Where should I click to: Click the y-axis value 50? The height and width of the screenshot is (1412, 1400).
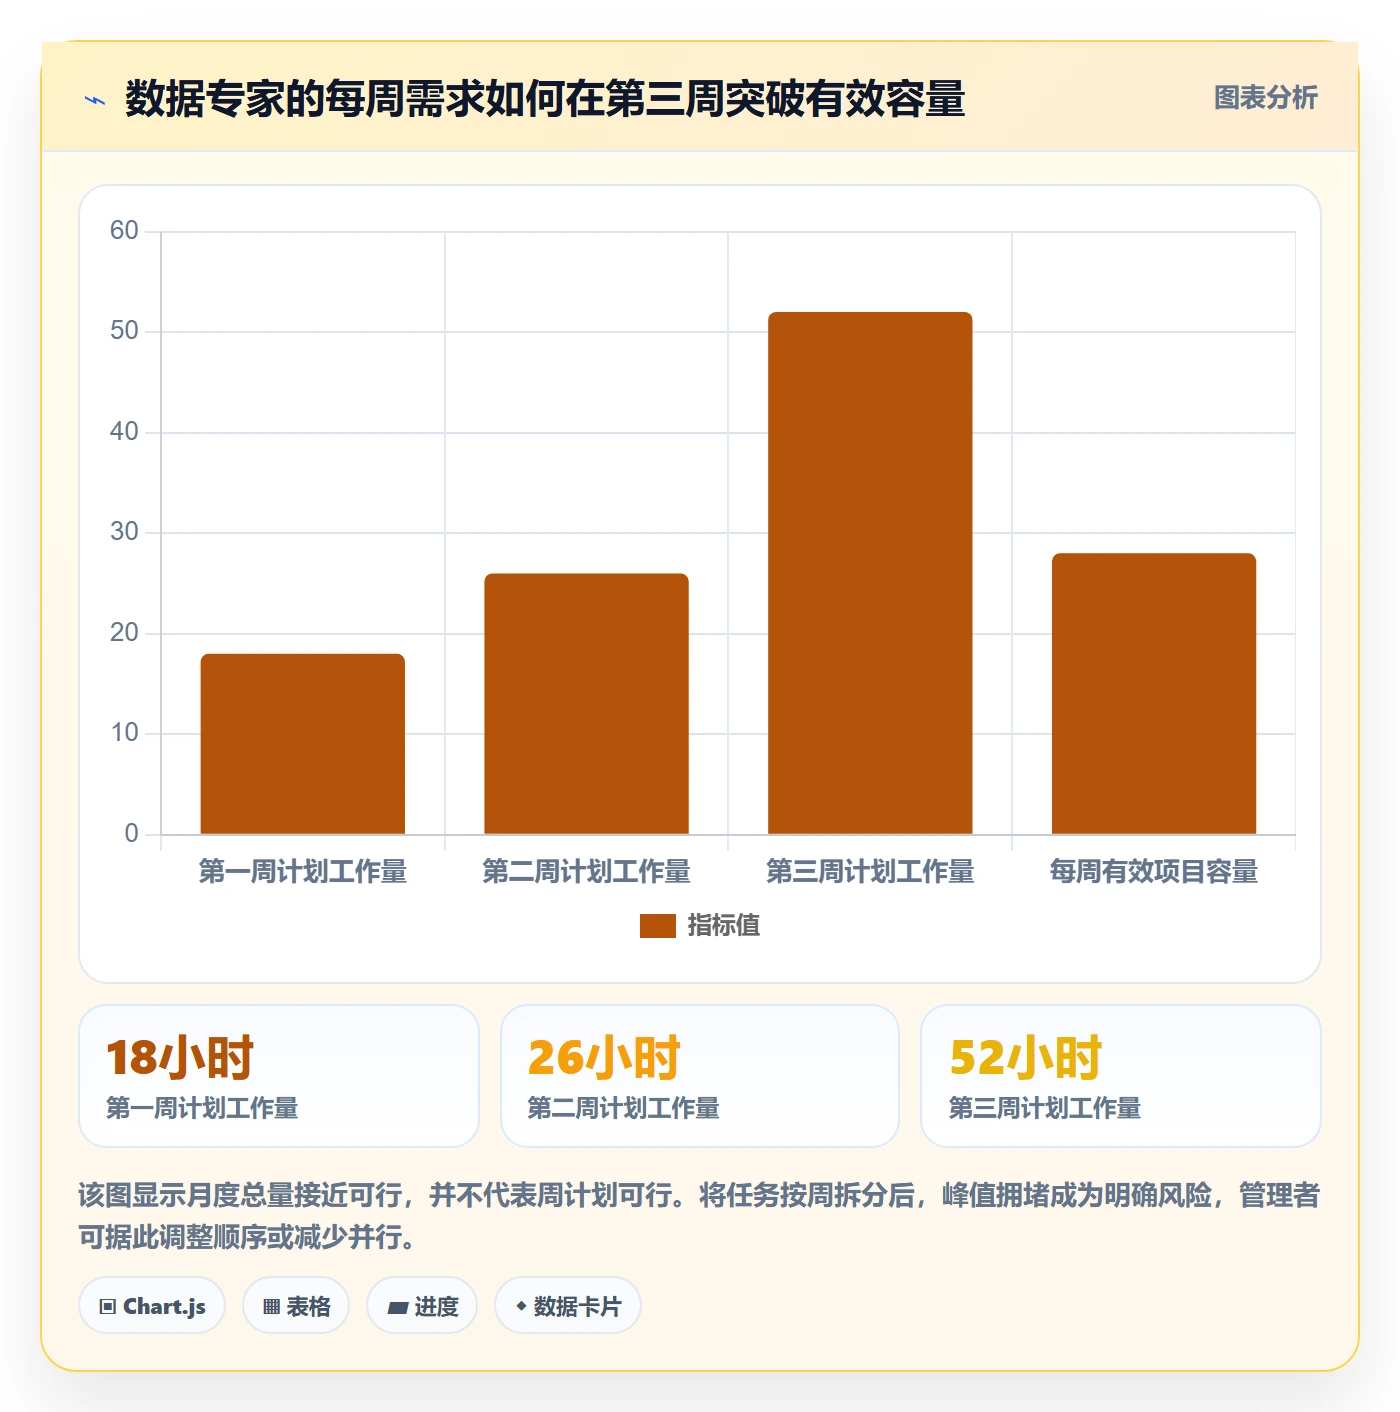[x=124, y=331]
